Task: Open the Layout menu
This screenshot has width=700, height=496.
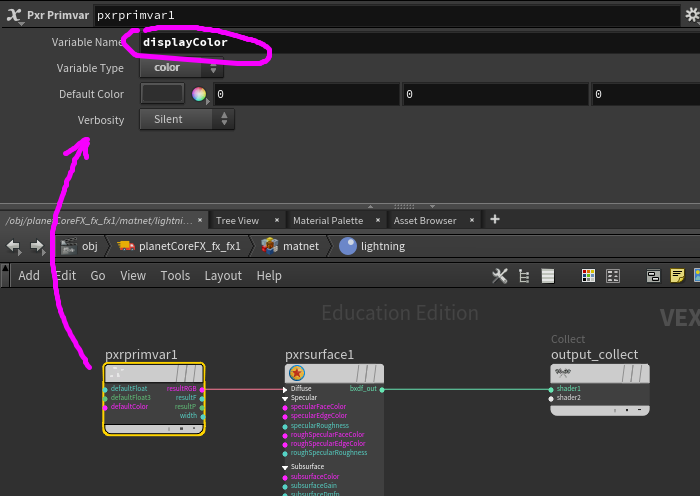Action: [223, 275]
